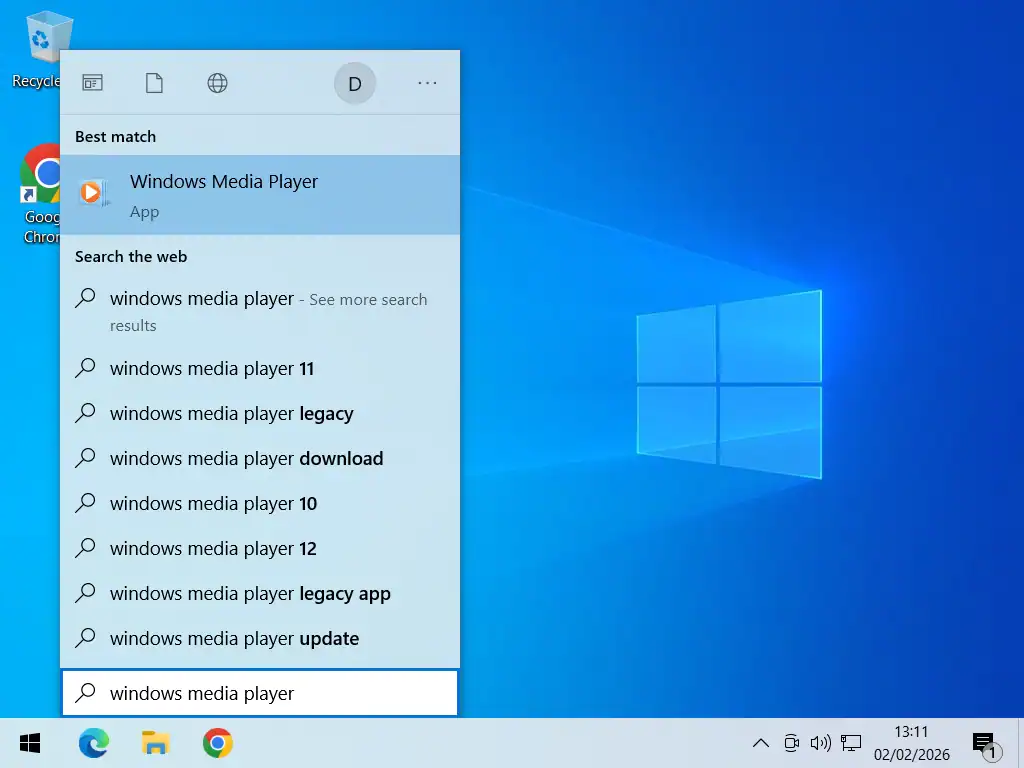Viewport: 1024px width, 768px height.
Task: Open more search options via the ellipsis
Action: [427, 83]
